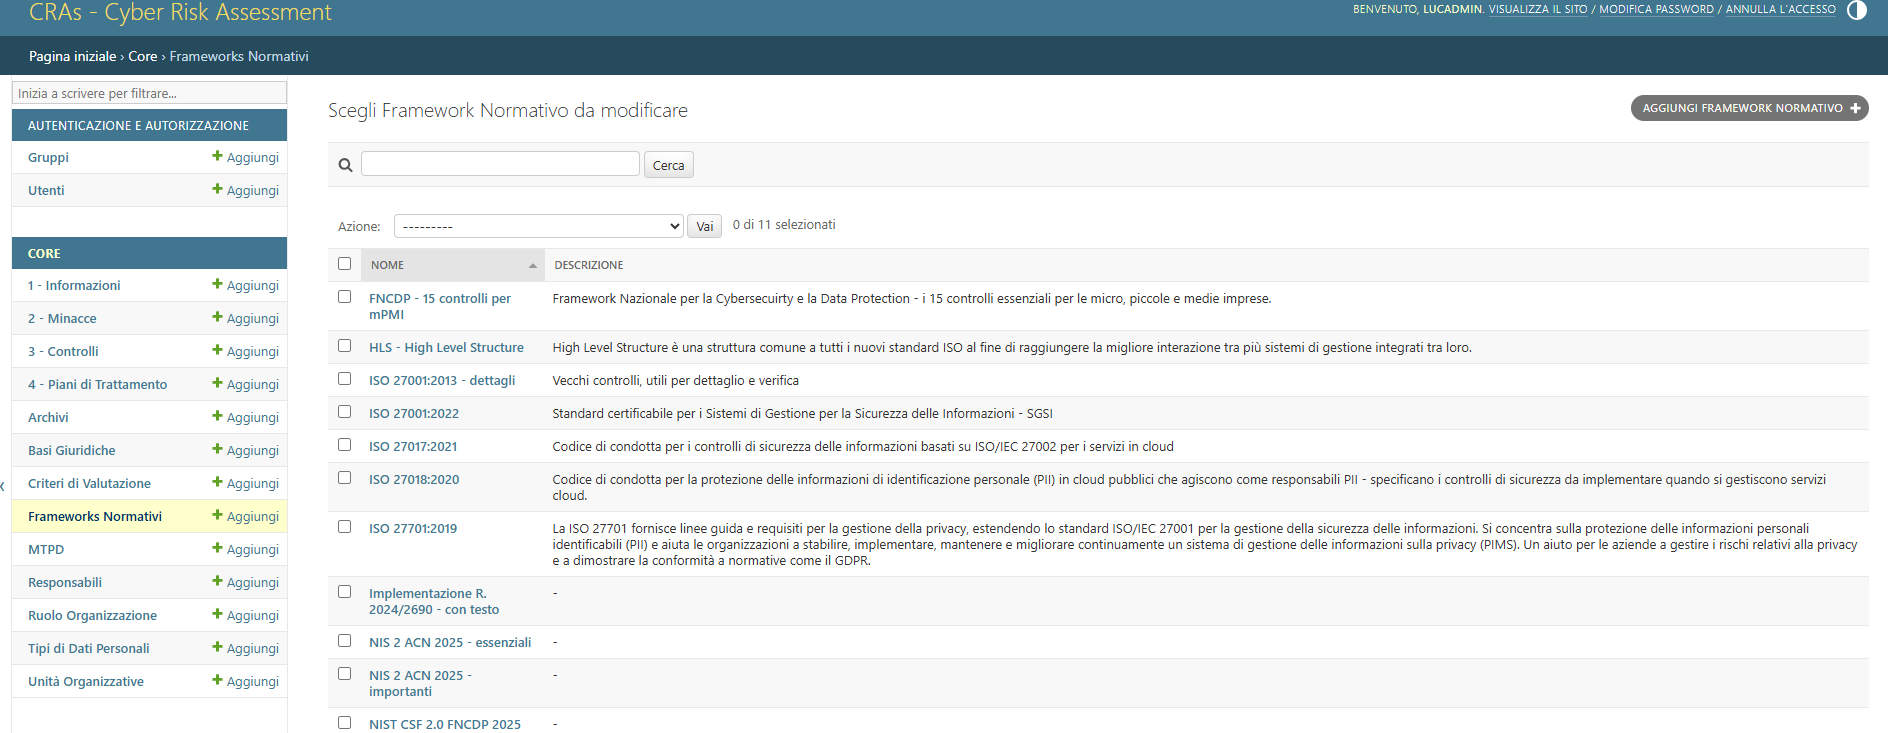Screen dimensions: 1888x733
Task: Click plus icon beside Tipi di Dati Personali
Action: pyautogui.click(x=217, y=647)
